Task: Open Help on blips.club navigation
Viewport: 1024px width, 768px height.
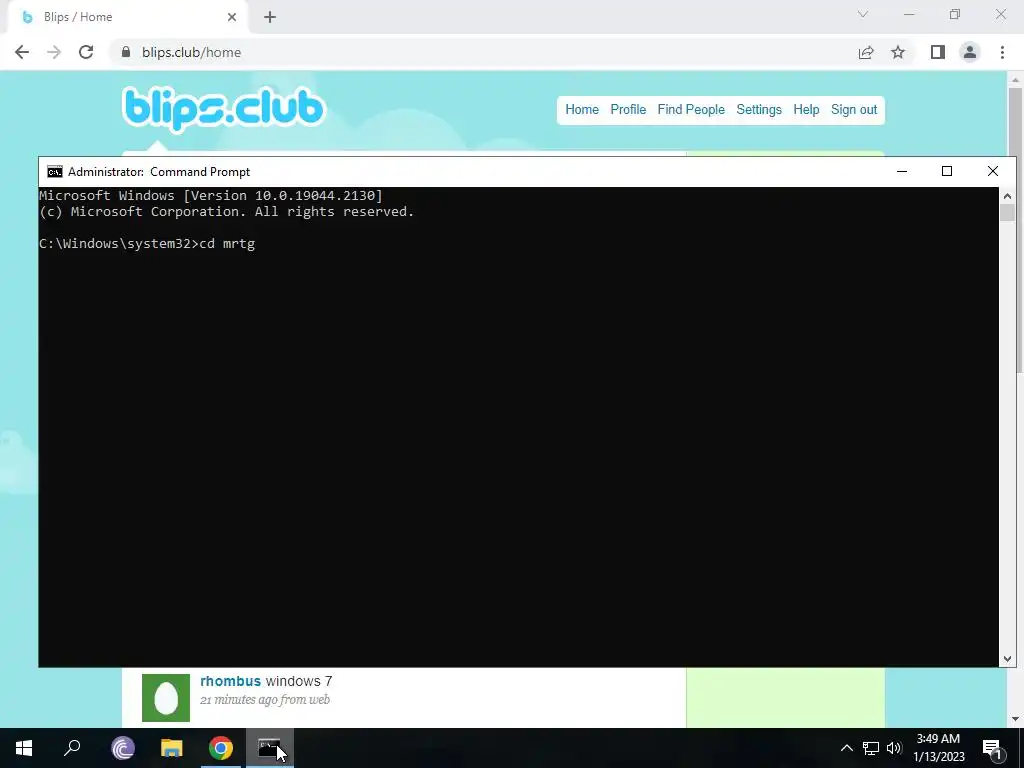Action: coord(806,110)
